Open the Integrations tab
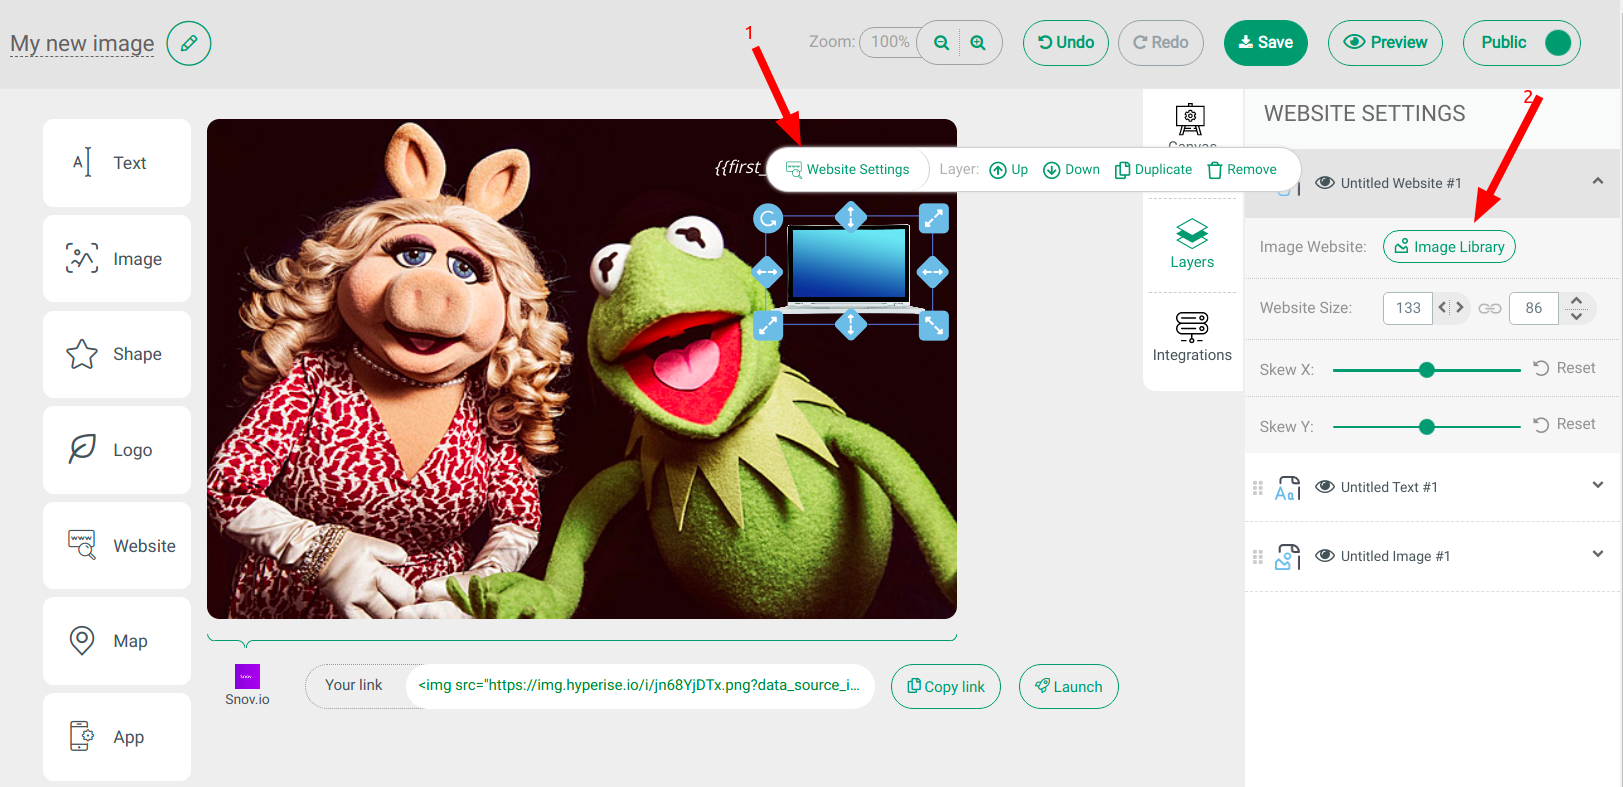This screenshot has height=787, width=1623. pyautogui.click(x=1192, y=337)
